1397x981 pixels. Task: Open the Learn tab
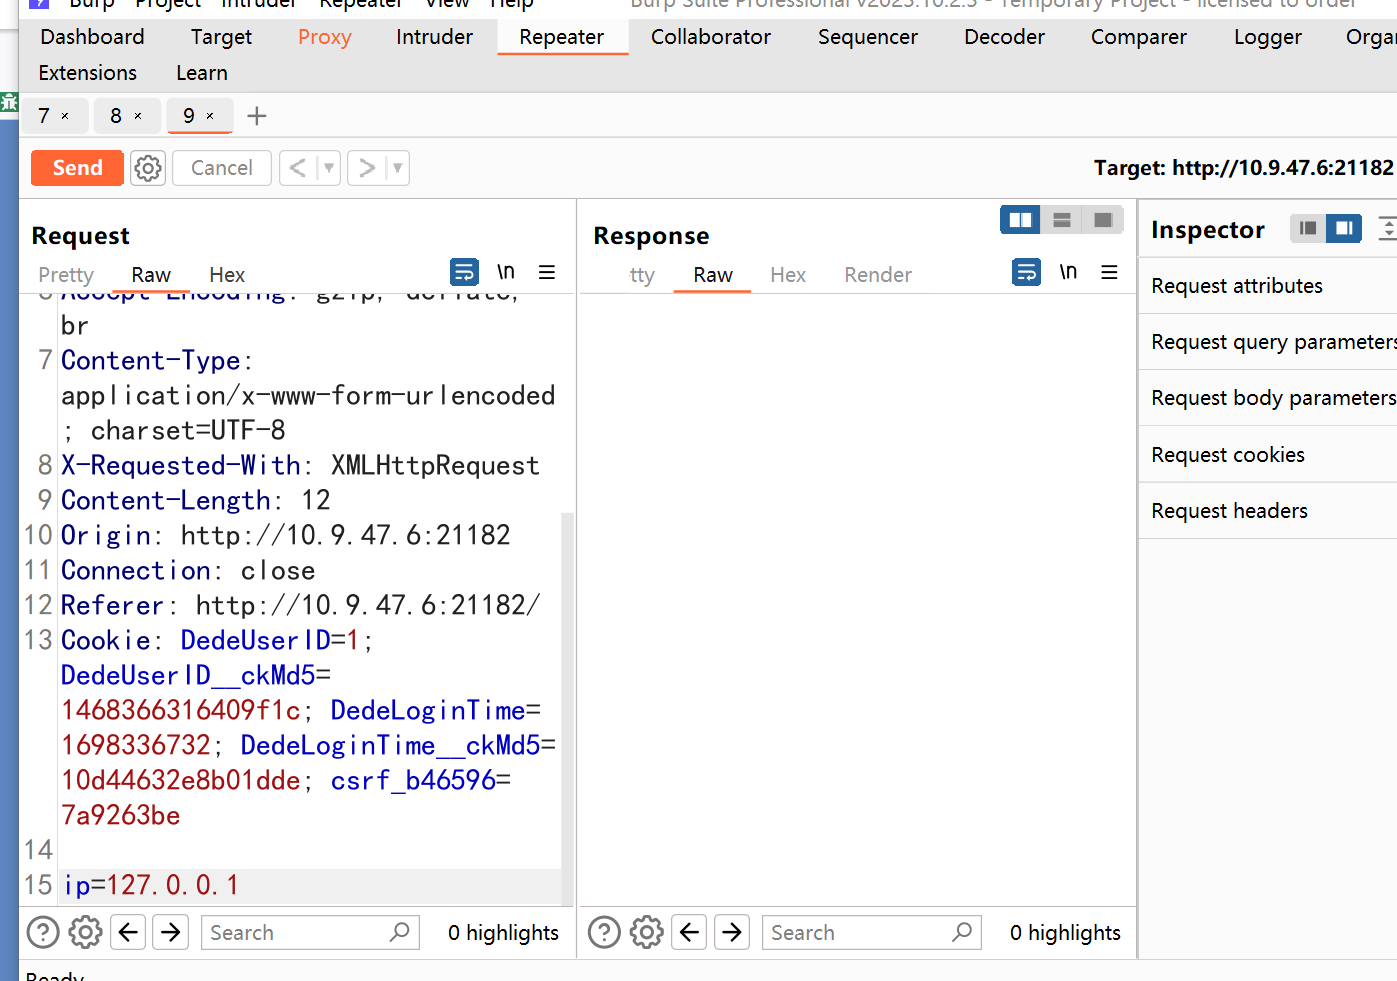click(x=202, y=73)
